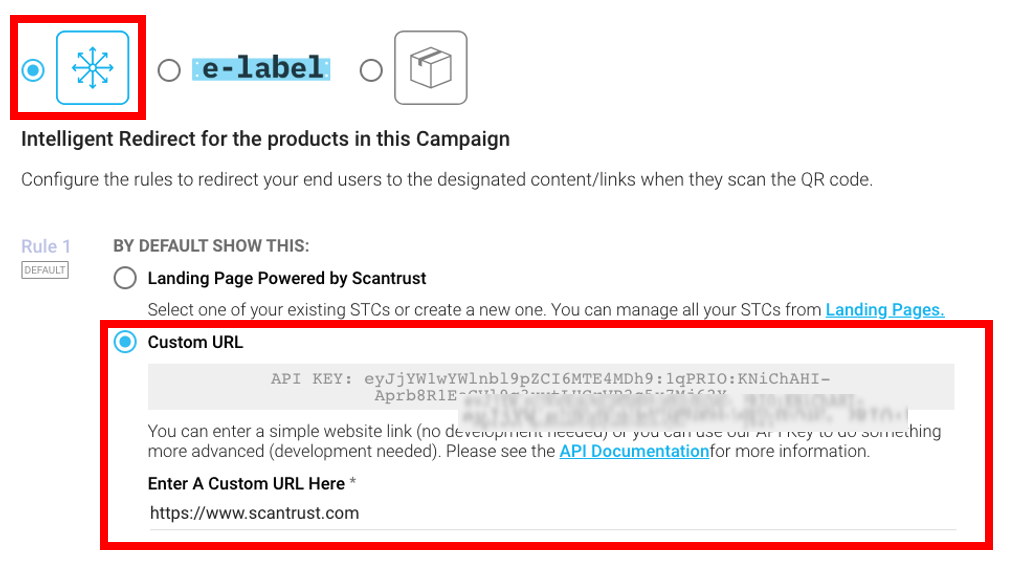Open the Landing Pages link
Viewport: 1023px width, 570px height.
pos(884,310)
